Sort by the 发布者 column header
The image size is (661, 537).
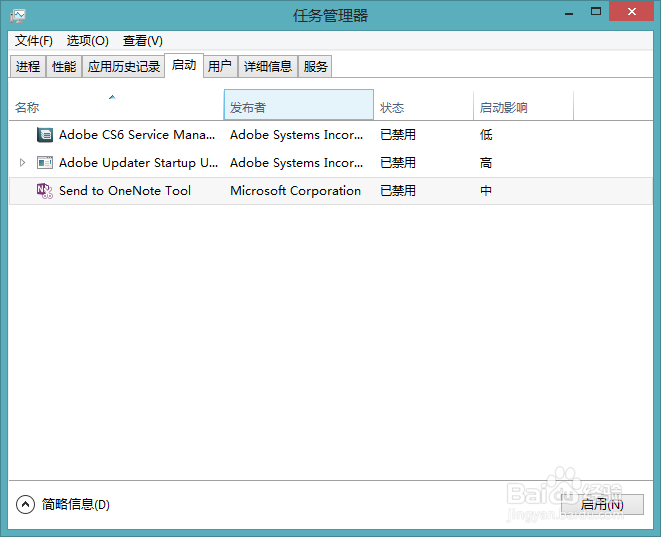coord(298,105)
